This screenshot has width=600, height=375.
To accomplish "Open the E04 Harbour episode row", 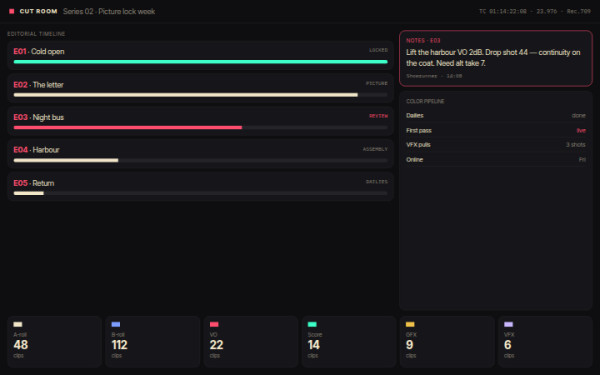I will (201, 154).
